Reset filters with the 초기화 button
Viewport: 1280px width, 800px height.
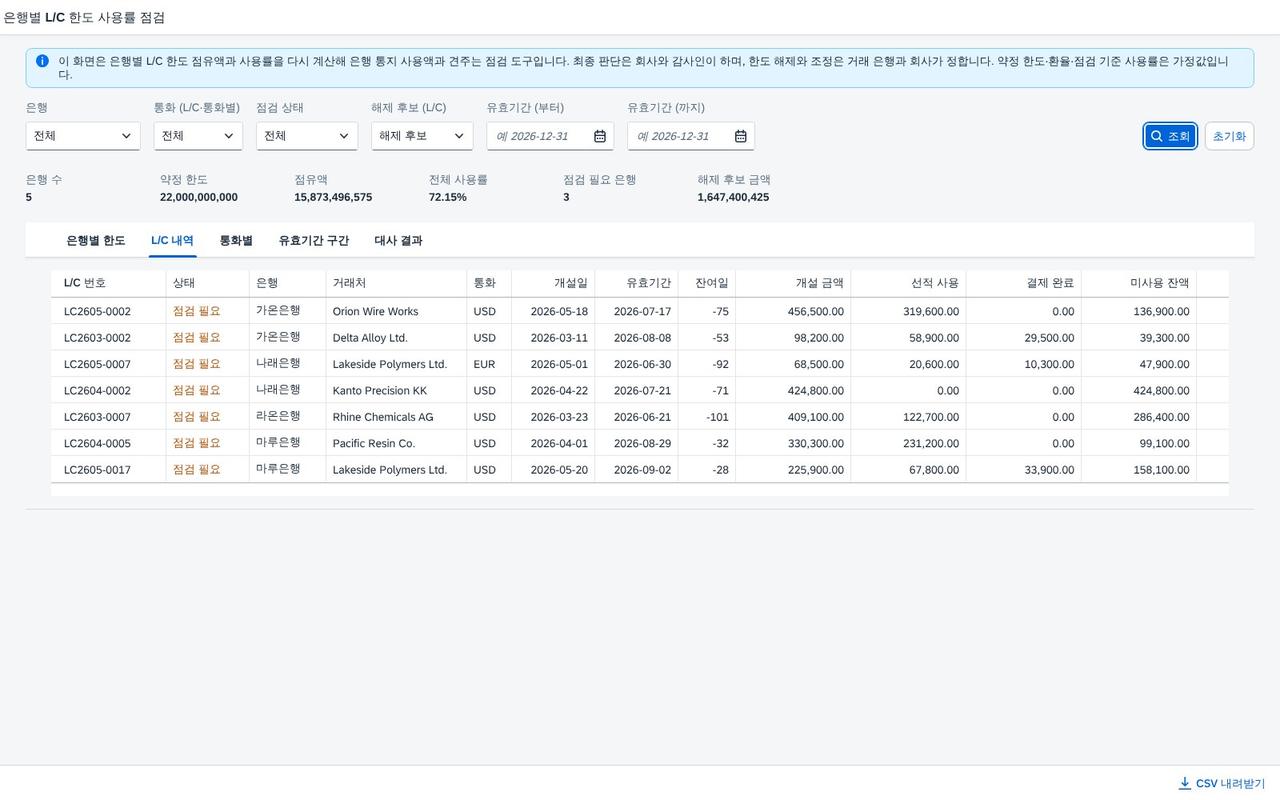tap(1229, 136)
